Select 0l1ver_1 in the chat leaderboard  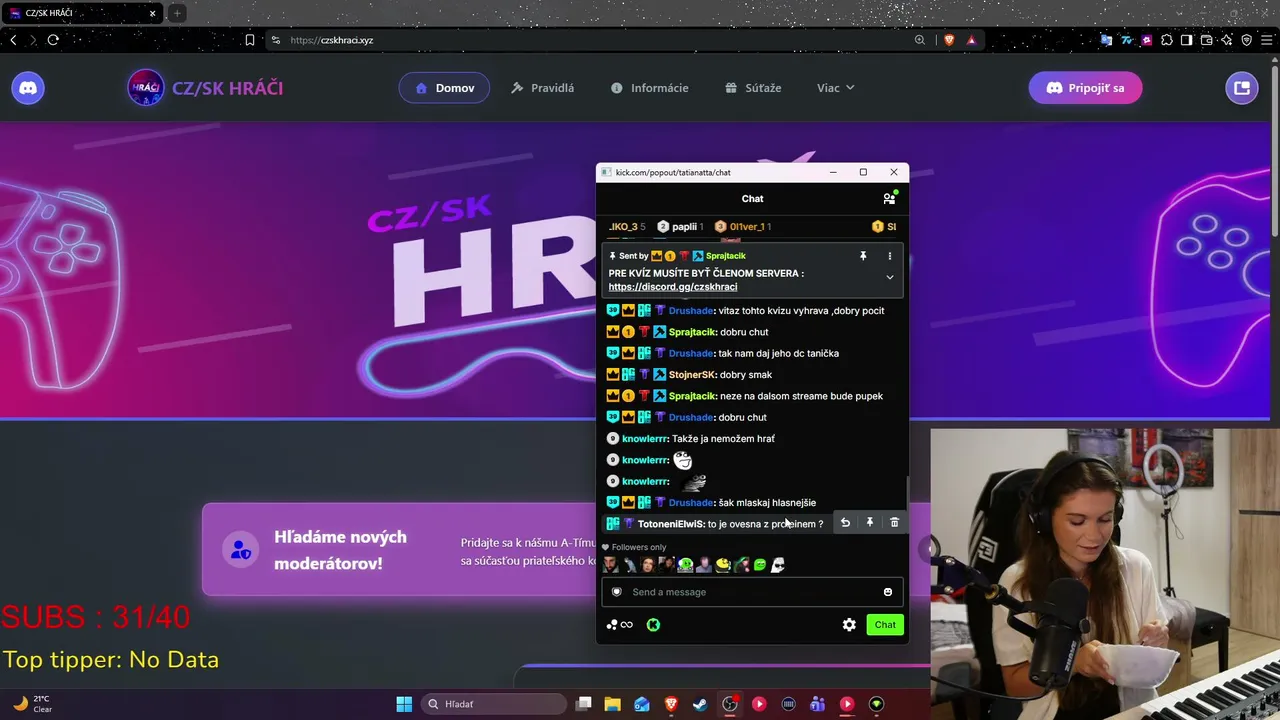point(742,227)
